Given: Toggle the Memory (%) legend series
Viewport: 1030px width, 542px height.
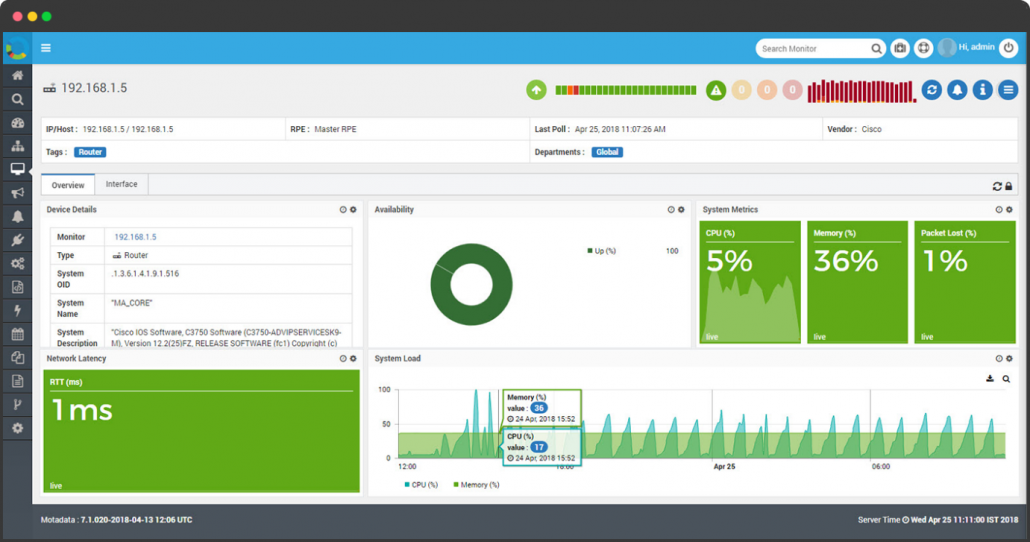Looking at the screenshot, I should pyautogui.click(x=476, y=485).
